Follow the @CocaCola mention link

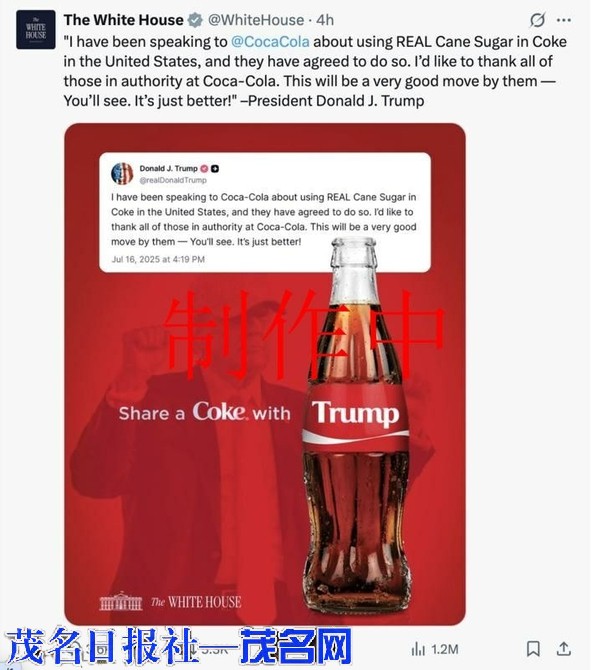click(270, 42)
